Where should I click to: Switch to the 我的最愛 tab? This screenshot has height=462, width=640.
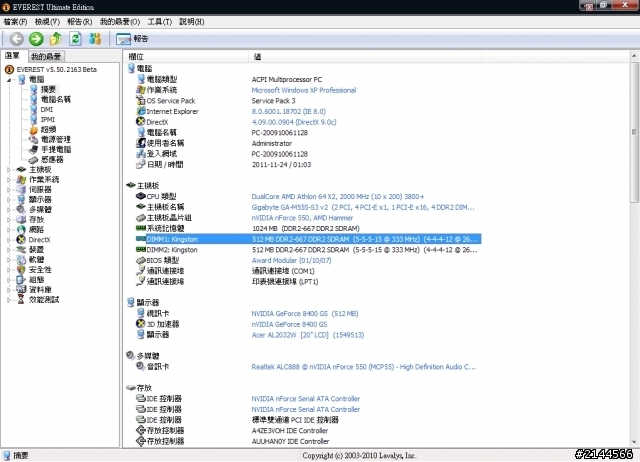click(x=46, y=56)
